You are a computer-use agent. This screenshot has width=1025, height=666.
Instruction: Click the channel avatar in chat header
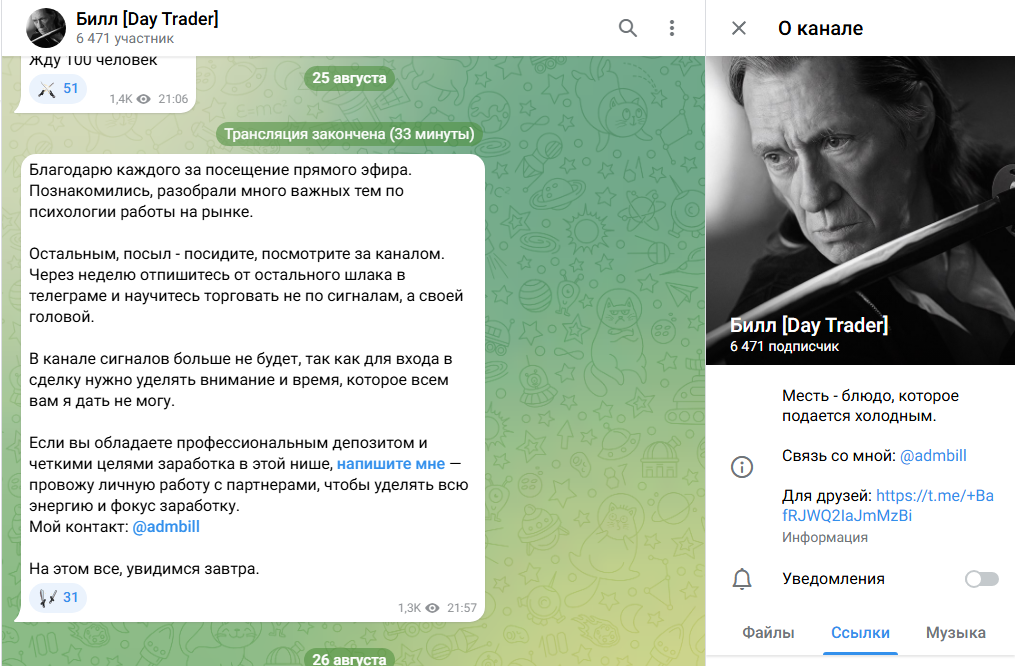click(x=45, y=28)
